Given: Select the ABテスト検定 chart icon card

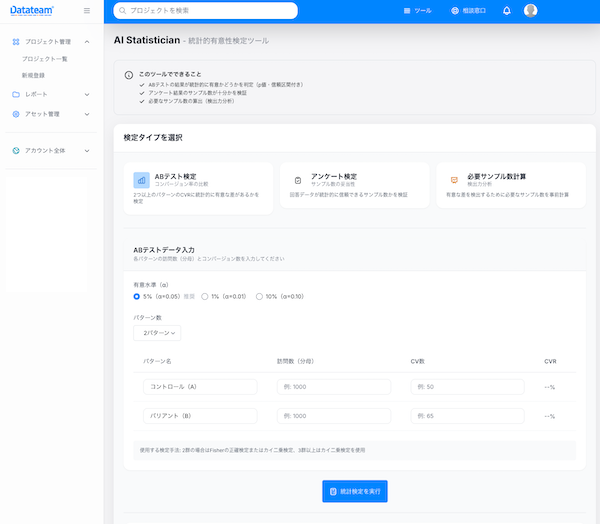Looking at the screenshot, I should (x=142, y=180).
